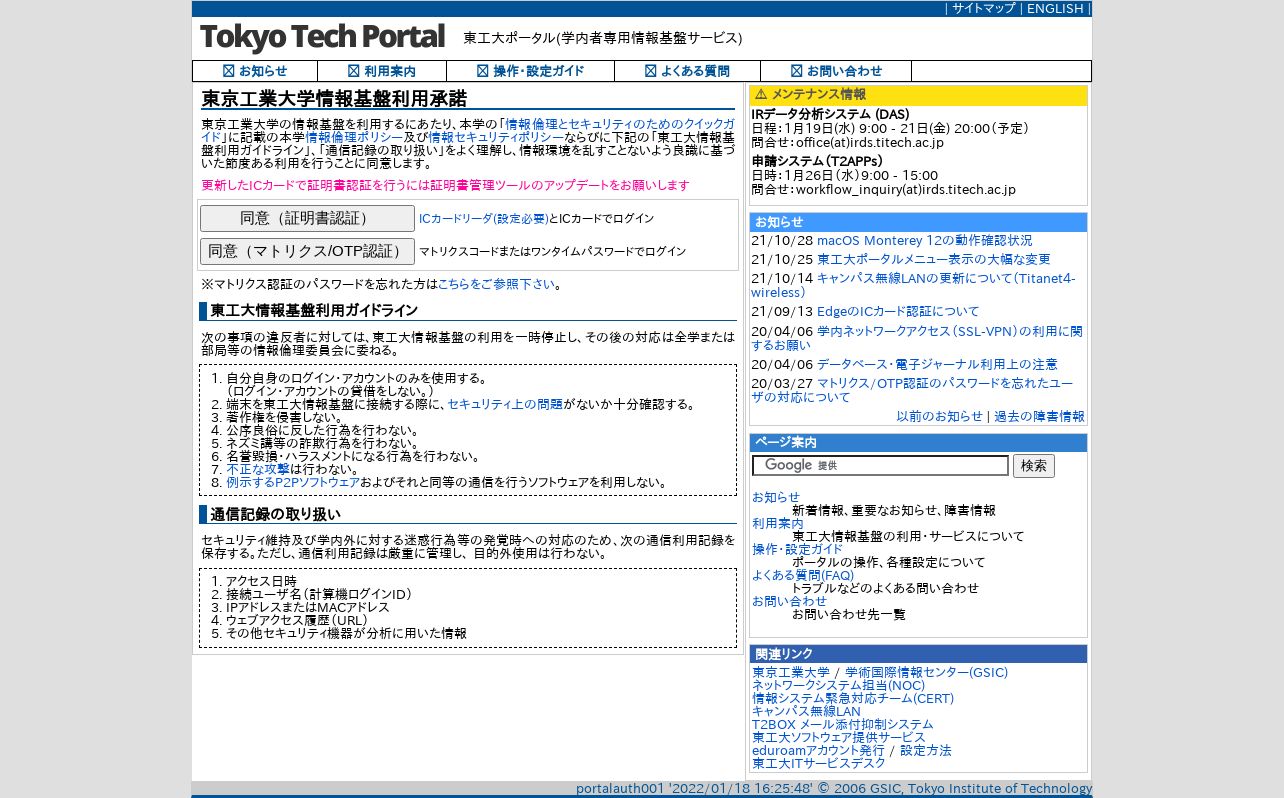Open the eduroamアカウント発行 link
The image size is (1284, 798).
[x=818, y=751]
